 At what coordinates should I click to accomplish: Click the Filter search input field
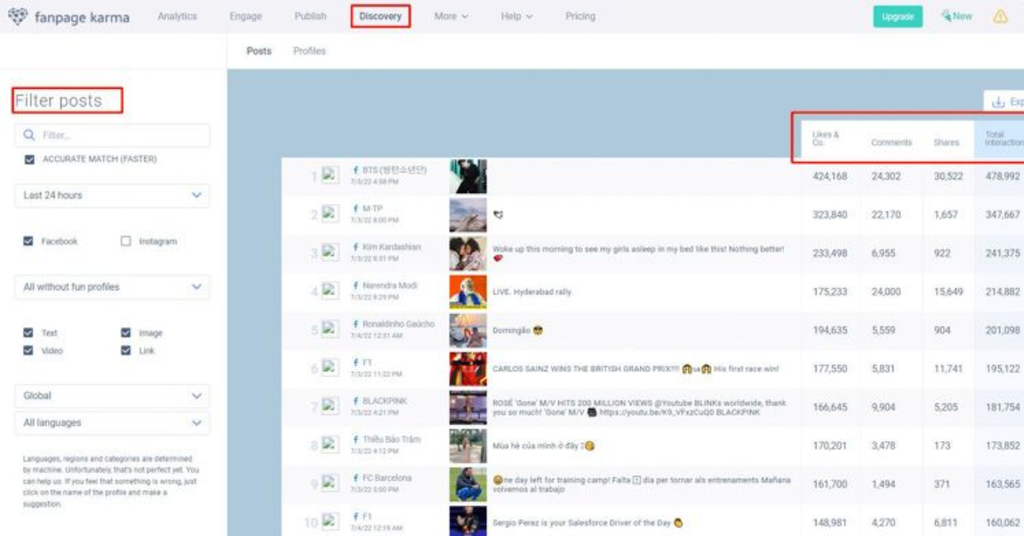pos(112,135)
